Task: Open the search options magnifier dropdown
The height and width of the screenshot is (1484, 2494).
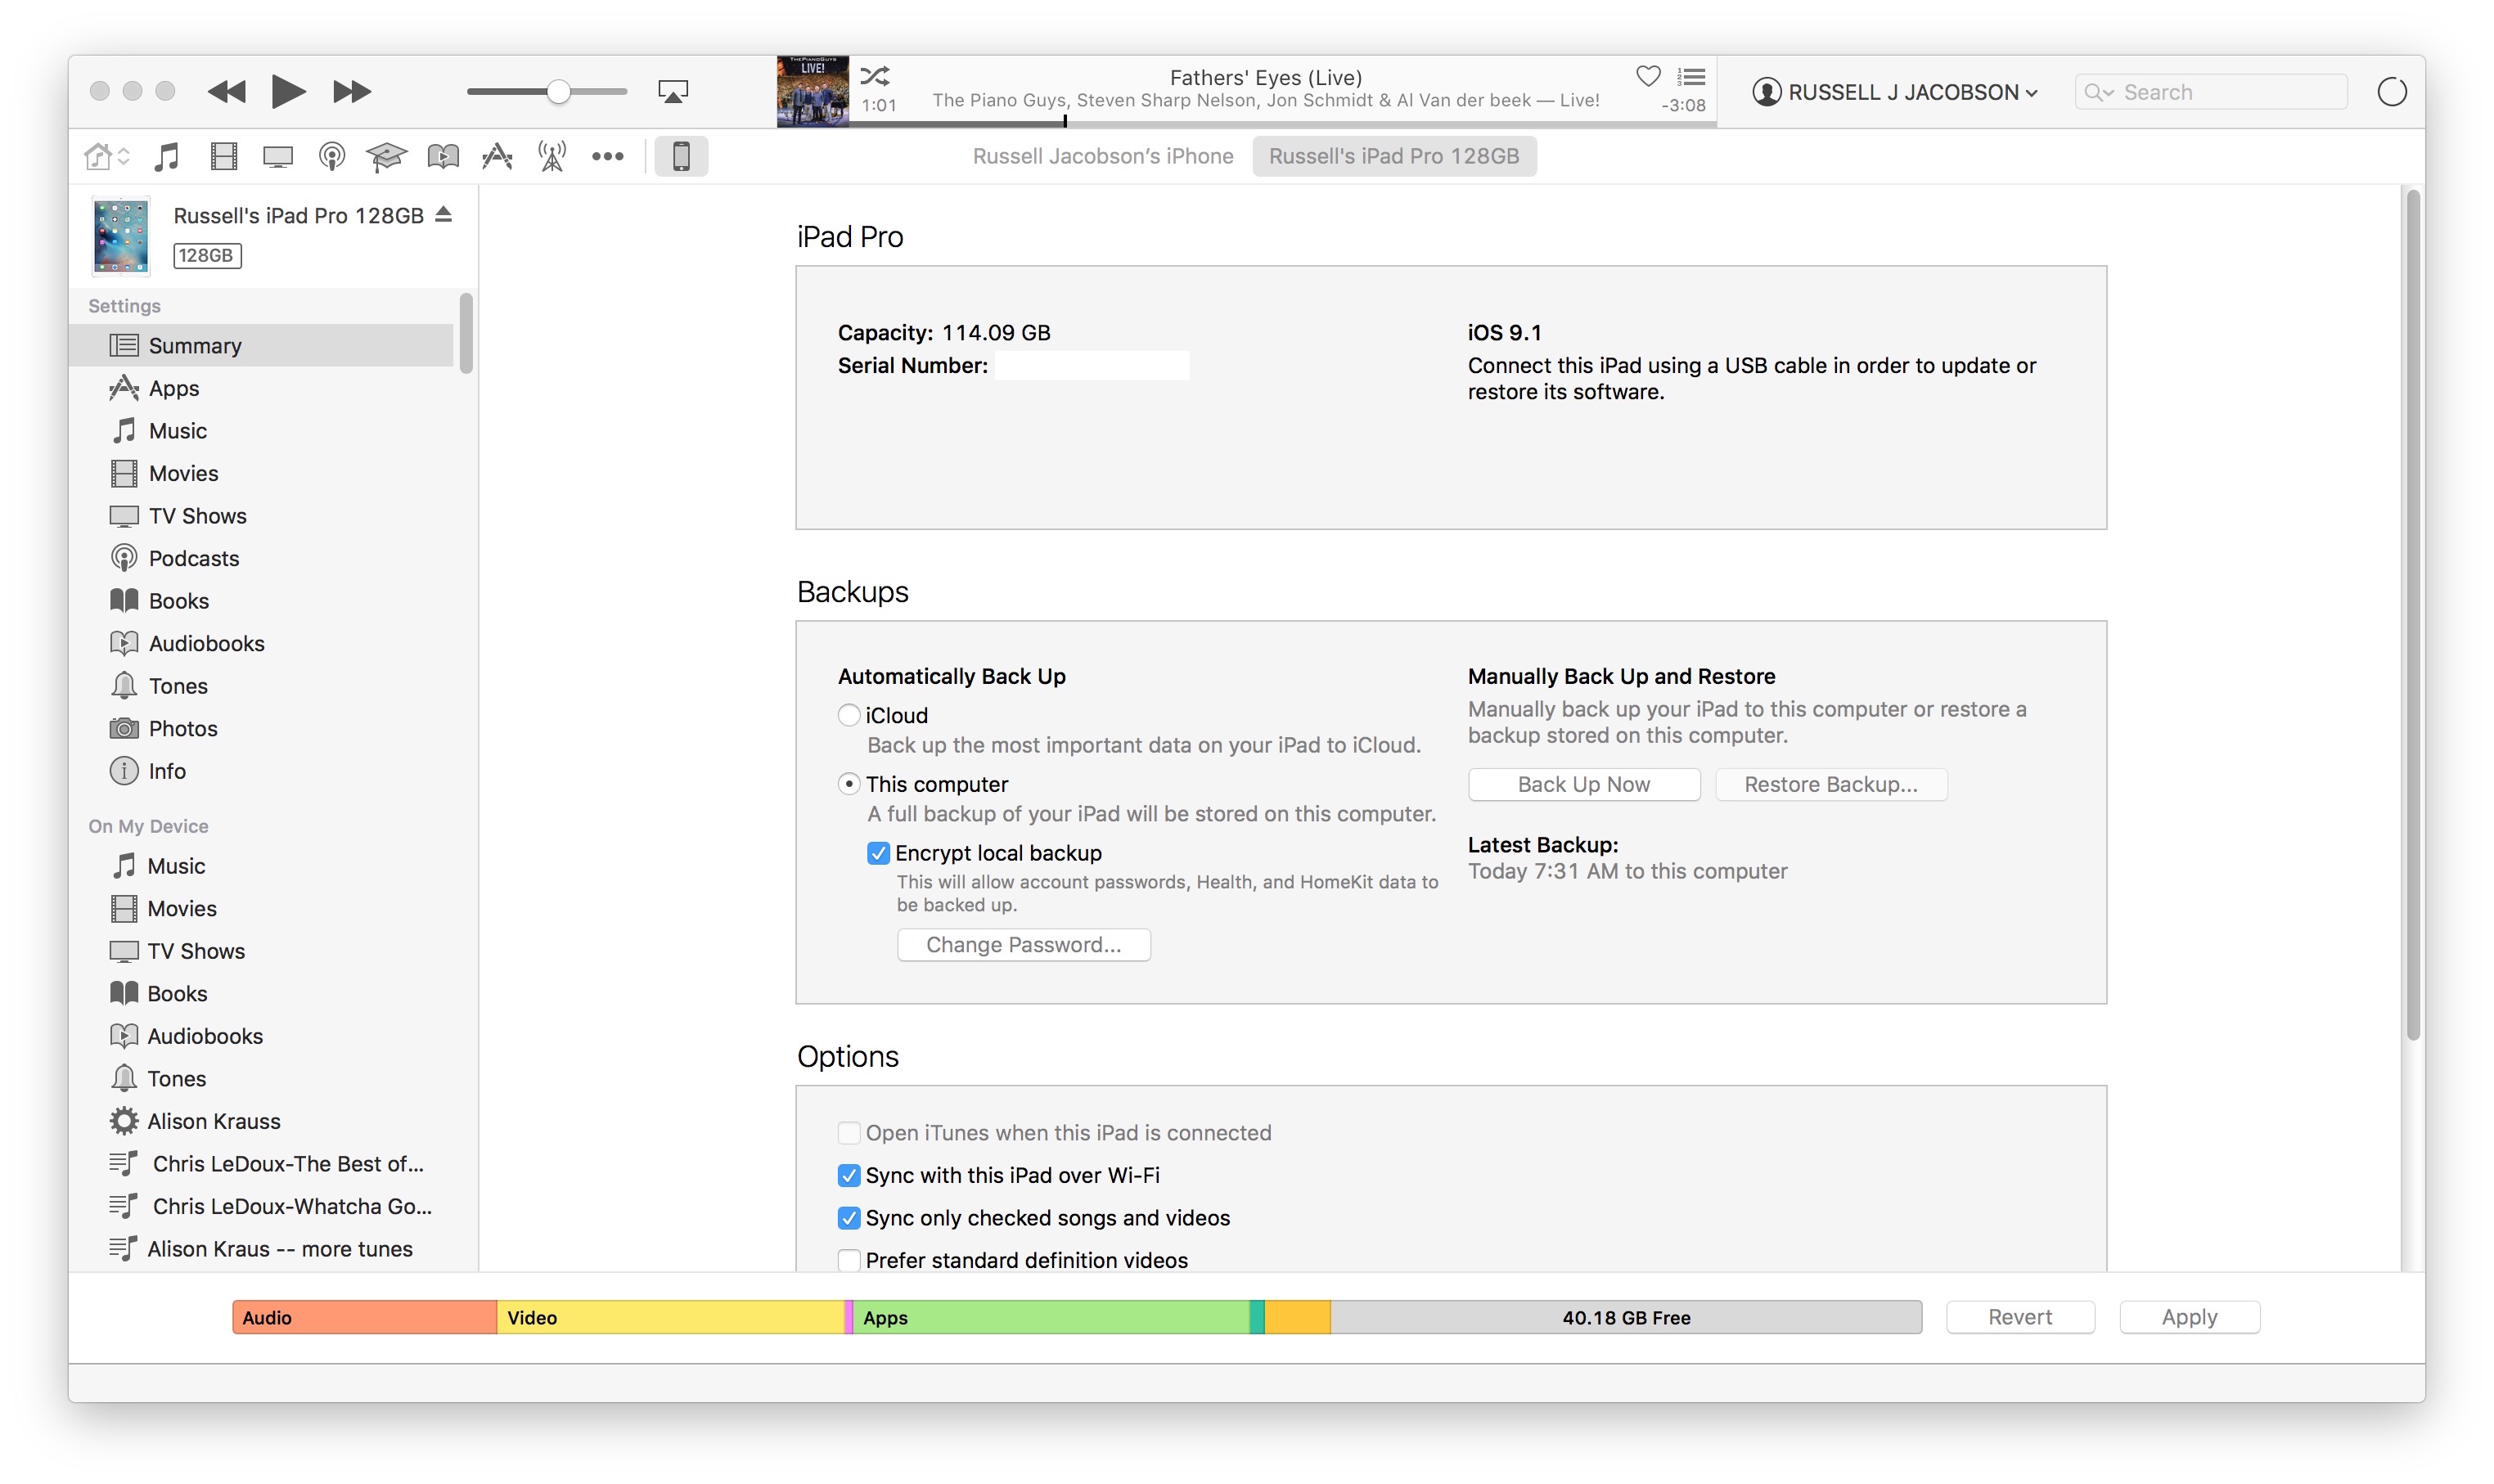Action: click(2098, 92)
